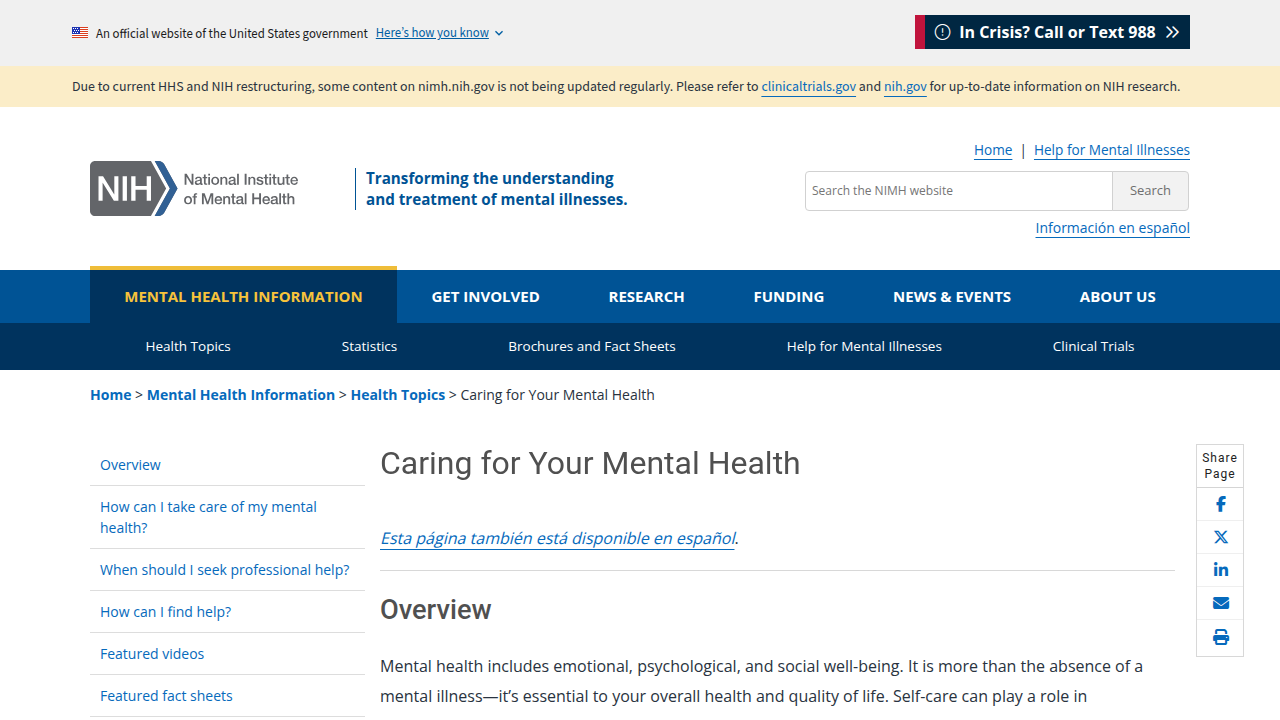Select Clinical Trials in the subnavigation
The height and width of the screenshot is (720, 1280).
coord(1093,346)
